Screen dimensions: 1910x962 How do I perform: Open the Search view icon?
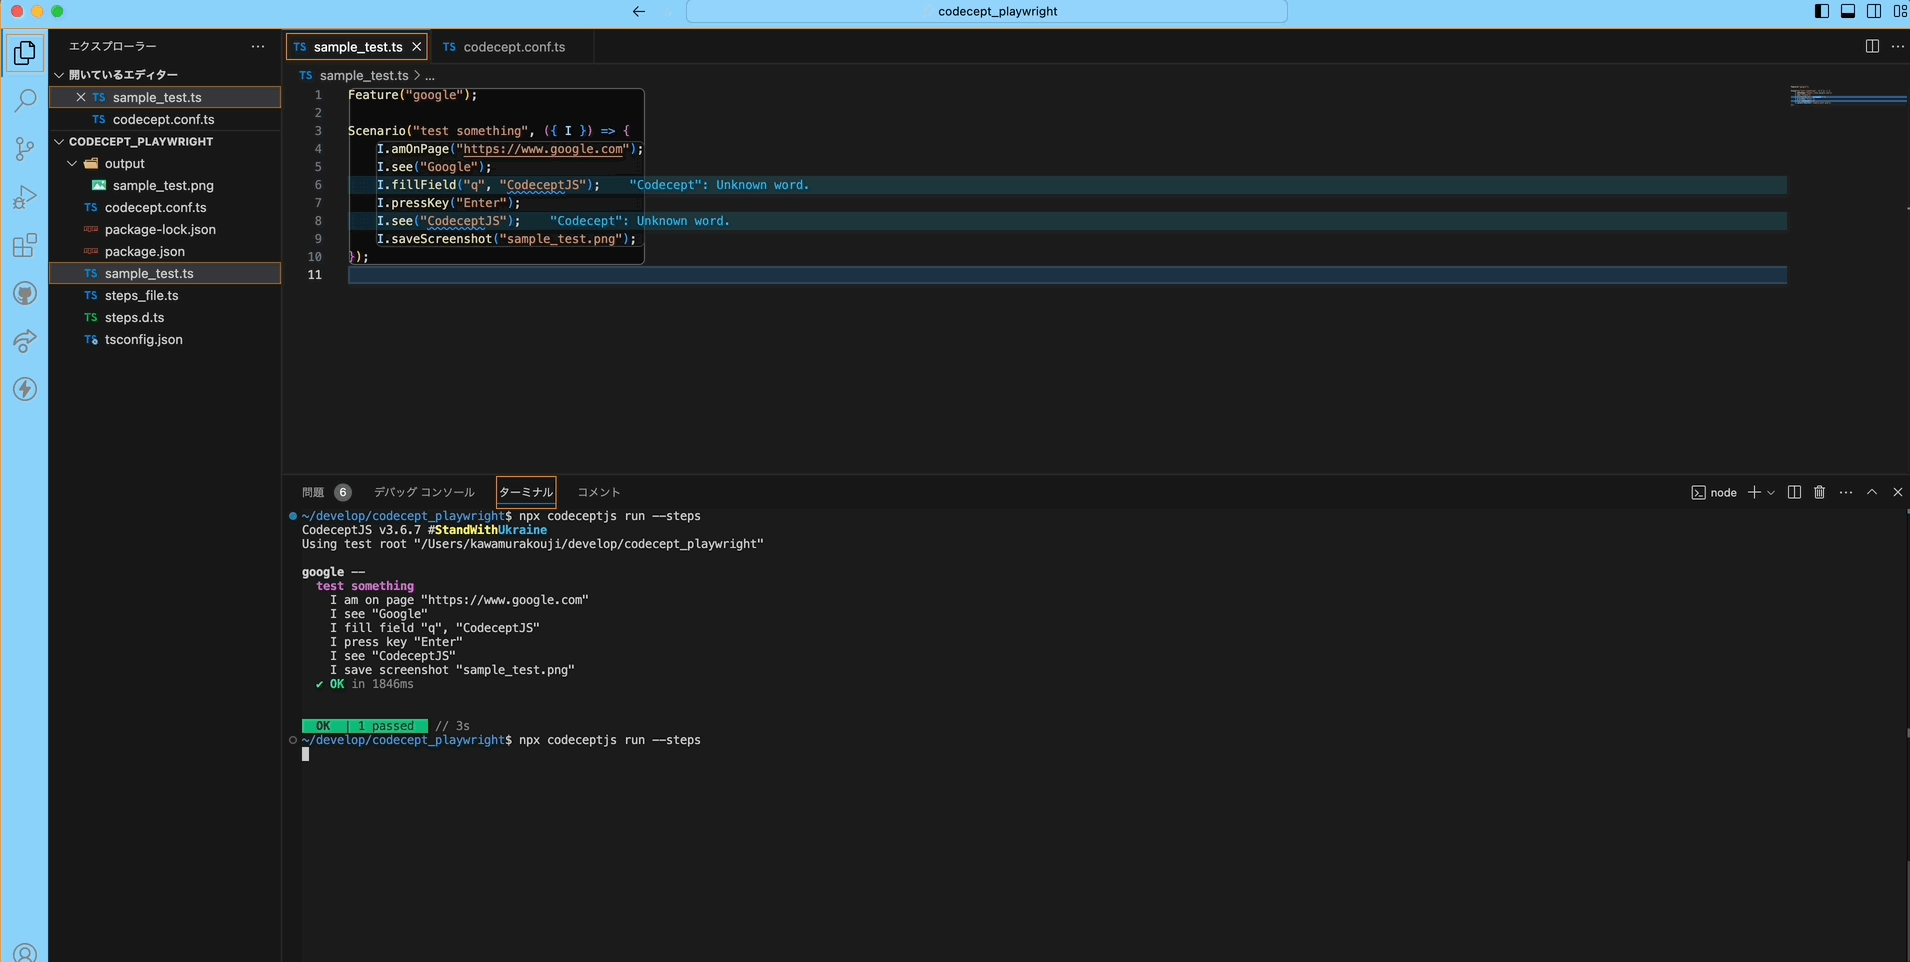pos(25,99)
